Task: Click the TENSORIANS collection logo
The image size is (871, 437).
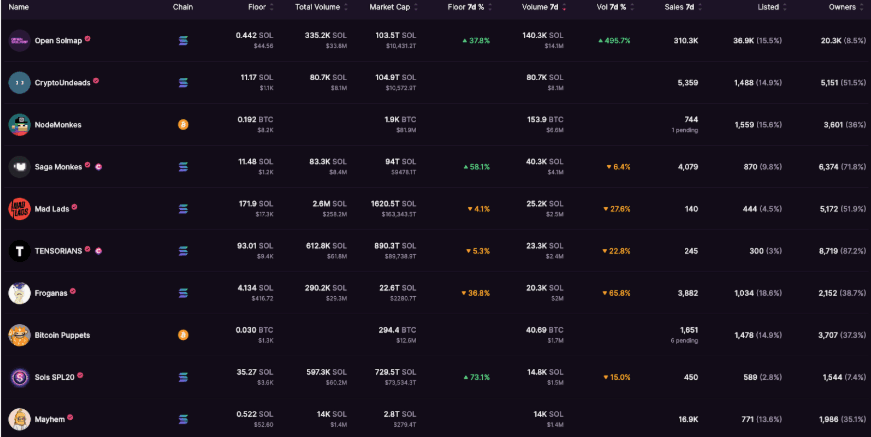Action: pos(19,251)
